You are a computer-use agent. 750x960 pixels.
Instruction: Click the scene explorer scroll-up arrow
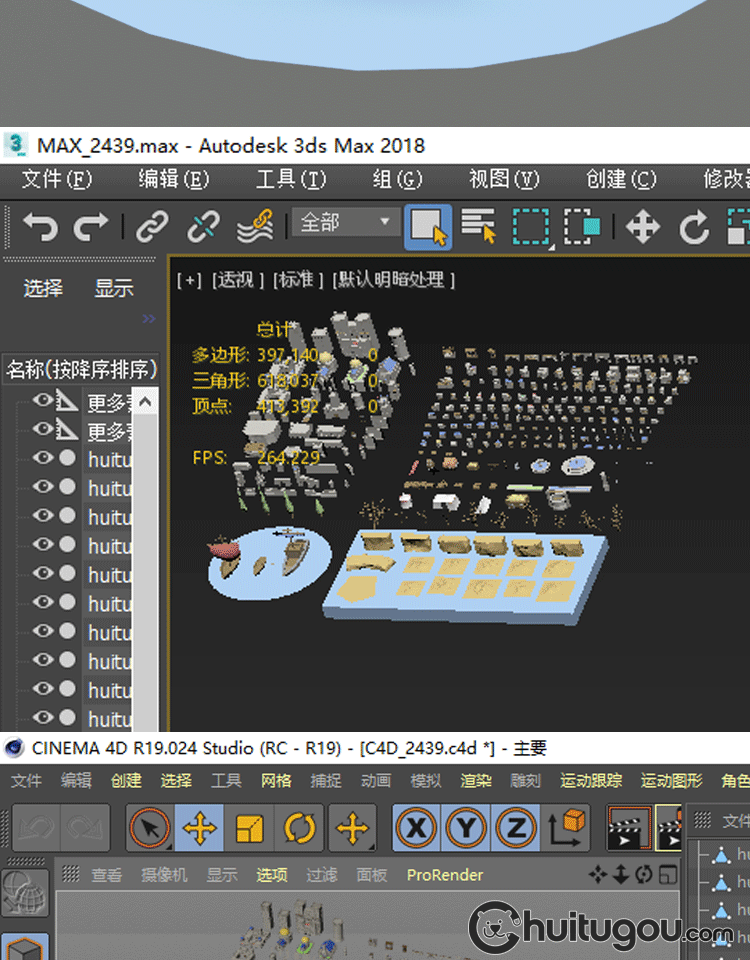click(x=145, y=402)
